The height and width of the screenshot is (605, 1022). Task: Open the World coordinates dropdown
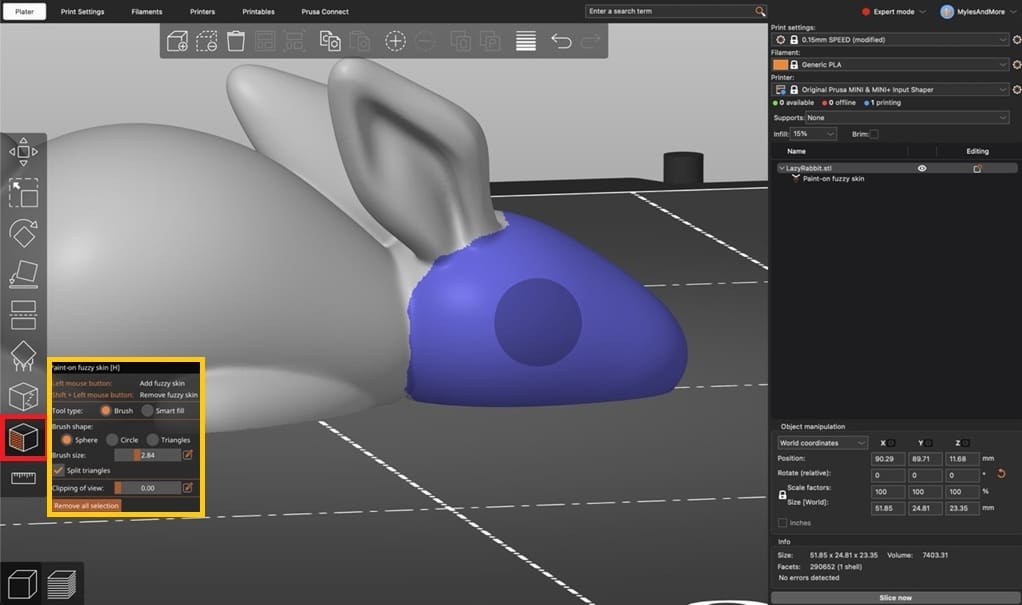(x=823, y=443)
